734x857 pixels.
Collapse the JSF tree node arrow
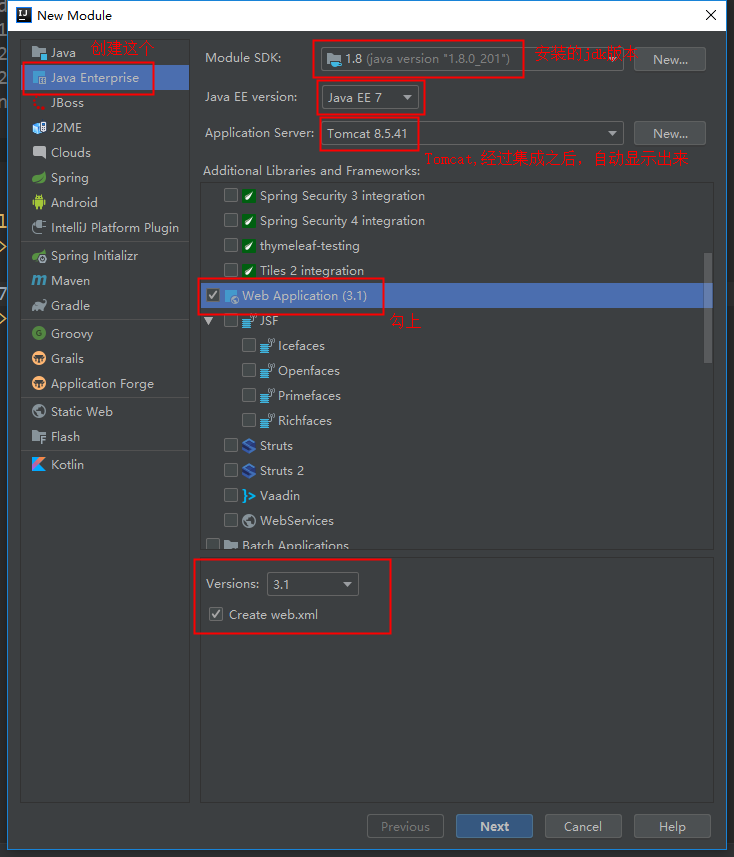click(x=209, y=321)
